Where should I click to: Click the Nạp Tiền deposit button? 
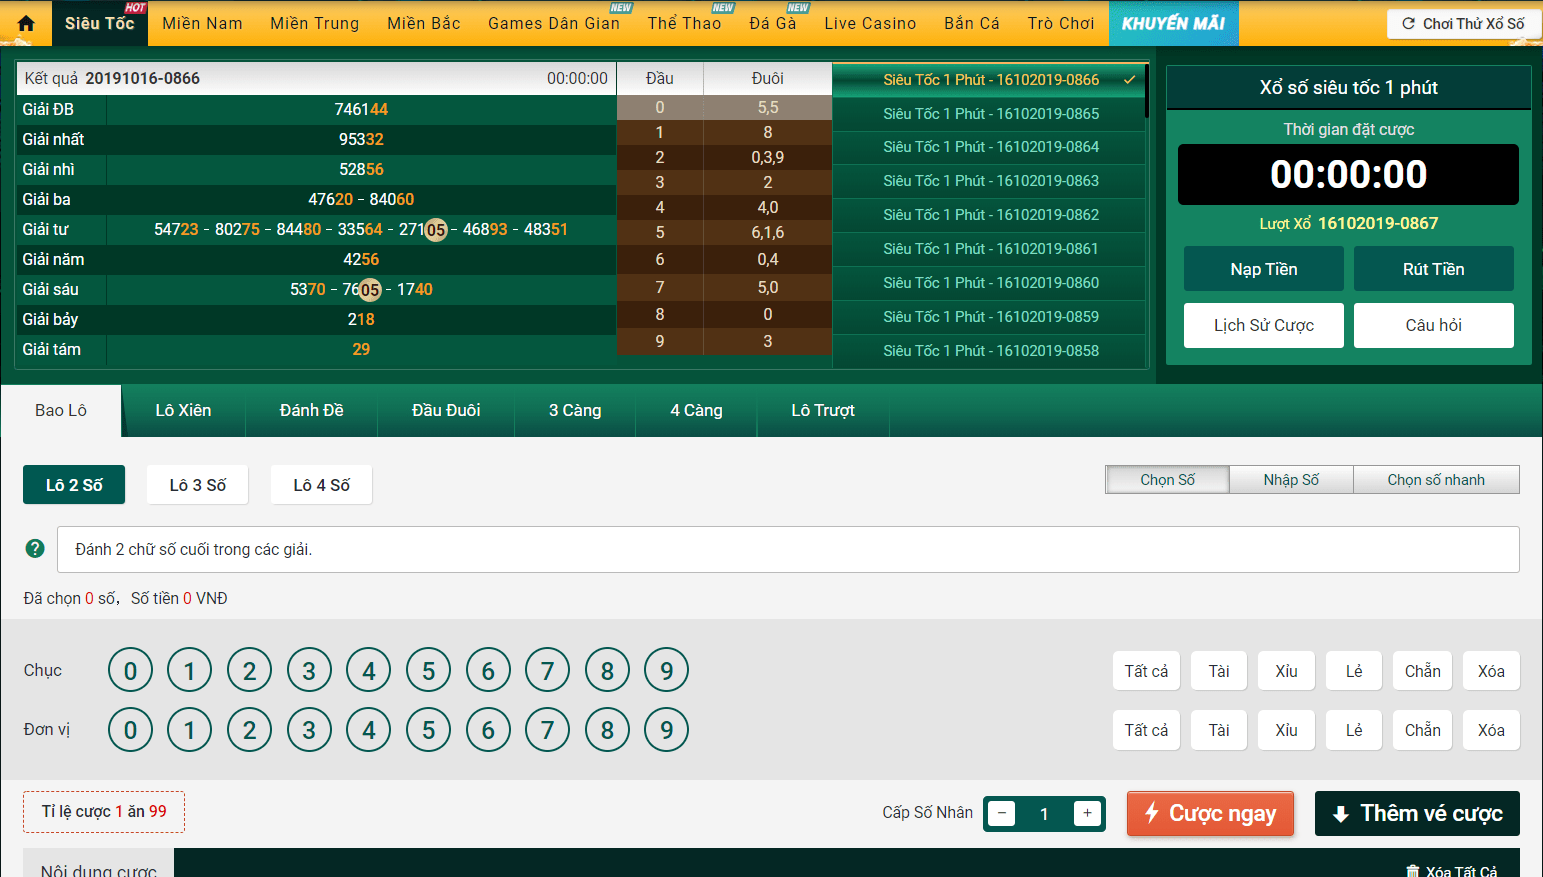click(1263, 269)
